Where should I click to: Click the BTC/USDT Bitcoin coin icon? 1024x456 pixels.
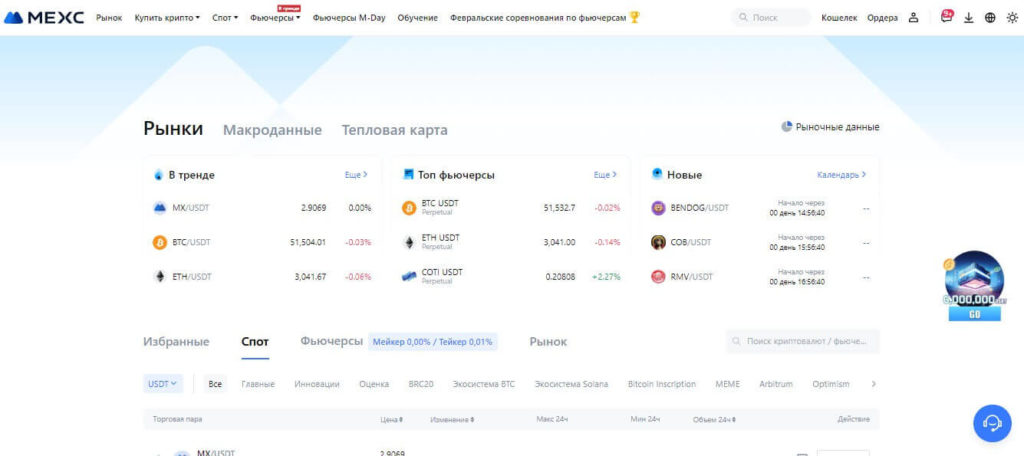159,242
